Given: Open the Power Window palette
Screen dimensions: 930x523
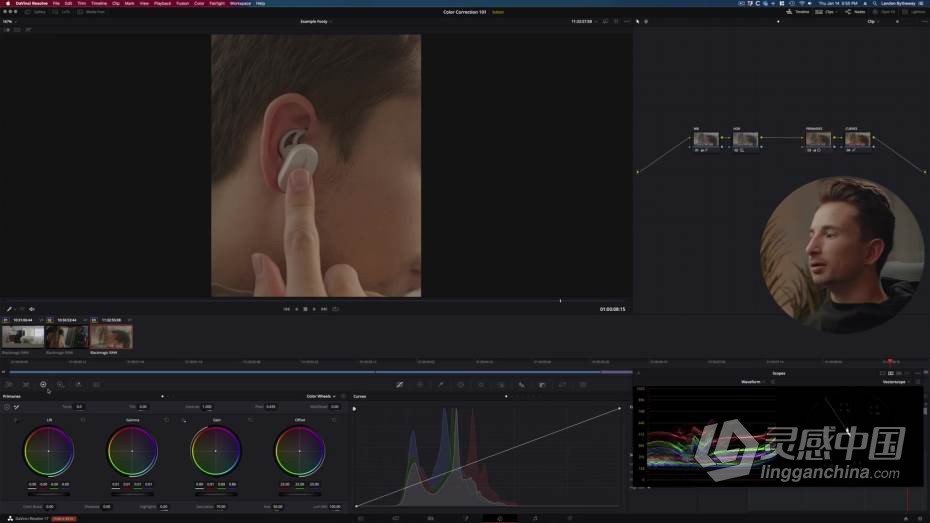Looking at the screenshot, I should 460,384.
